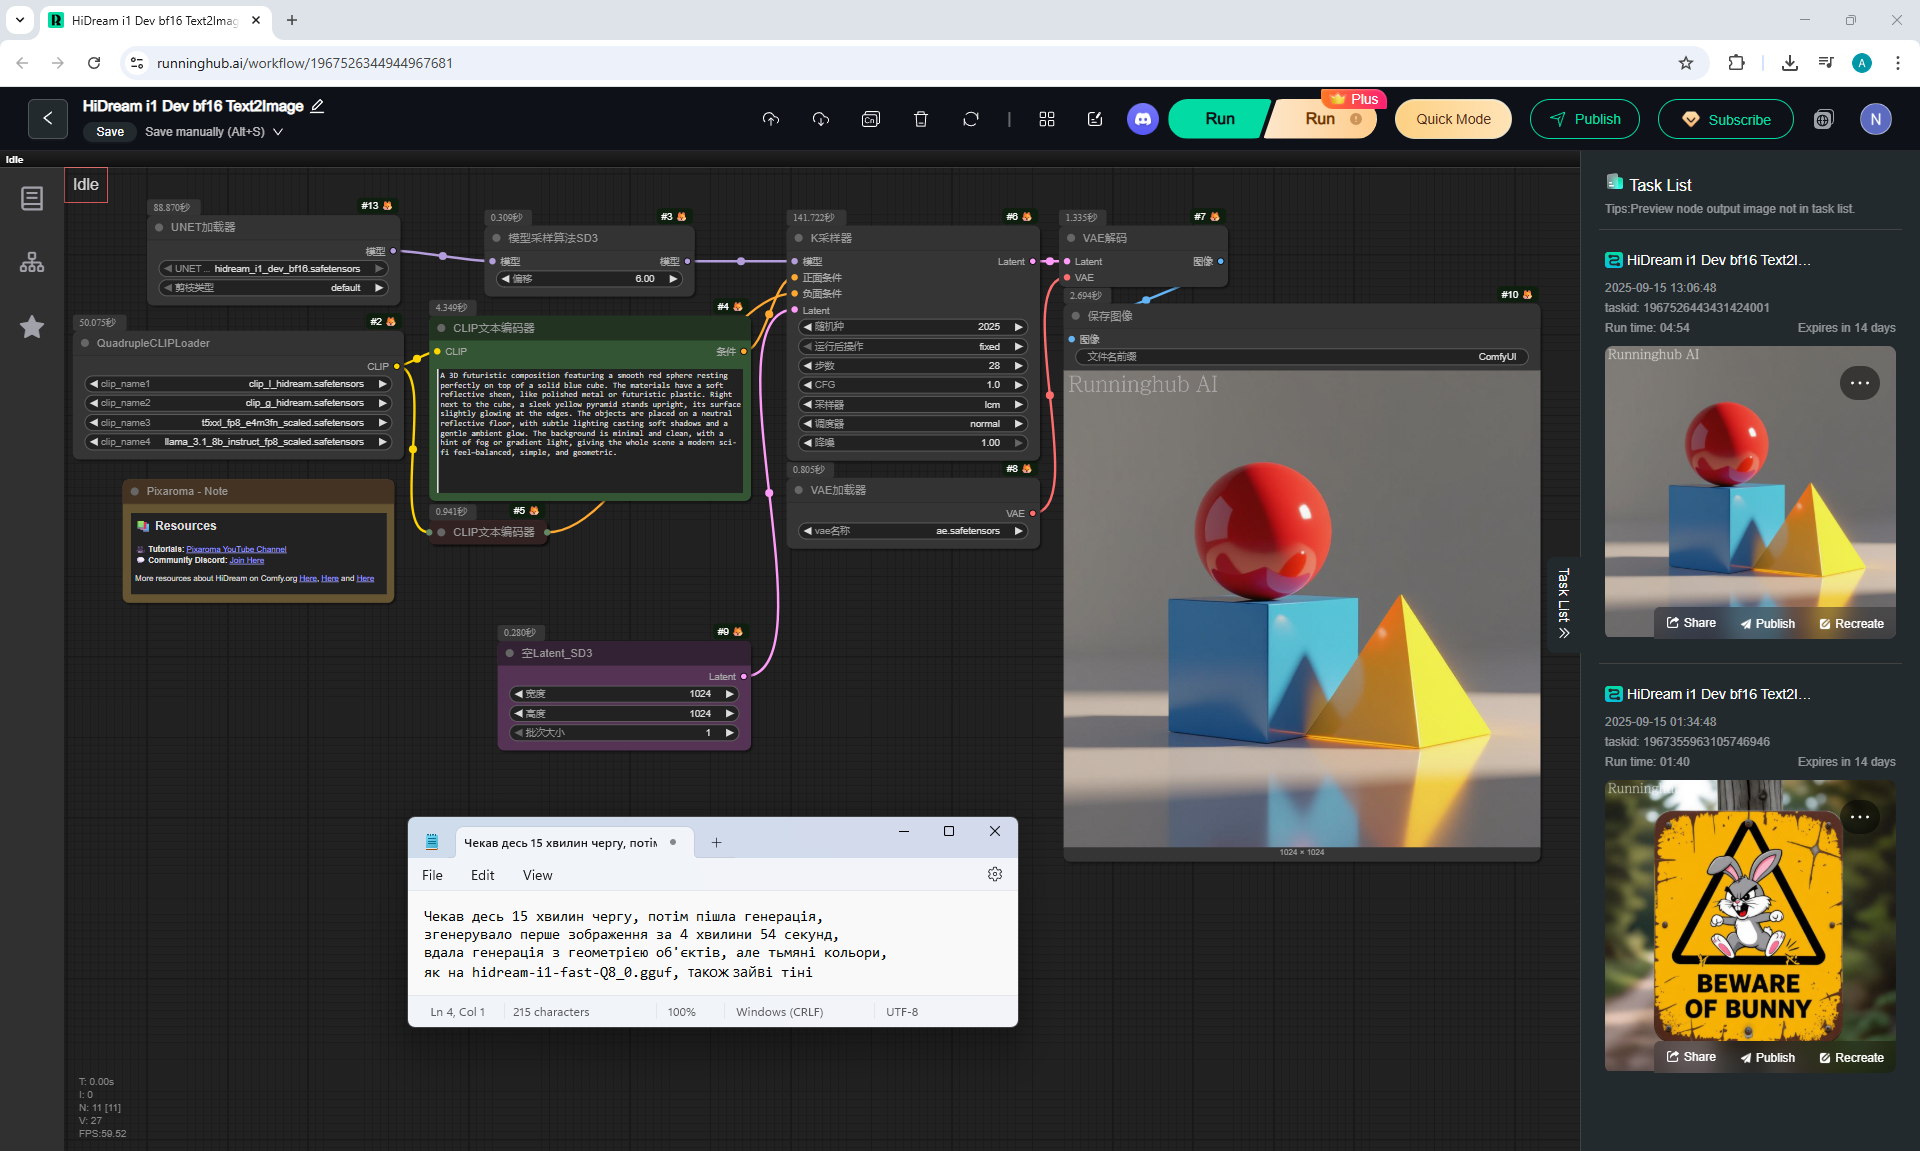Click the grid layout icon in toolbar
This screenshot has width=1920, height=1151.
click(x=1046, y=119)
